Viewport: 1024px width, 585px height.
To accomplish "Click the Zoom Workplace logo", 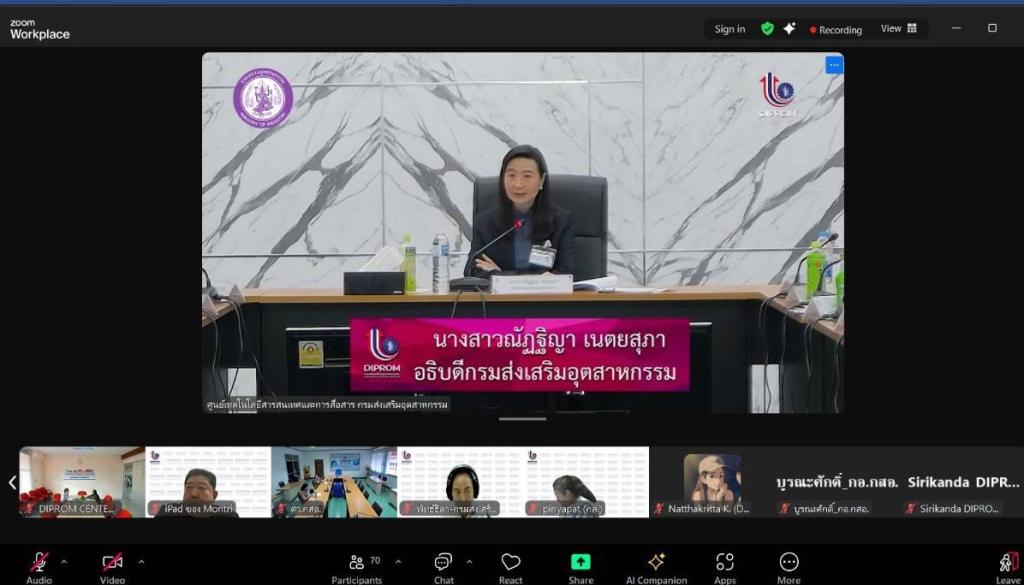I will pos(39,29).
